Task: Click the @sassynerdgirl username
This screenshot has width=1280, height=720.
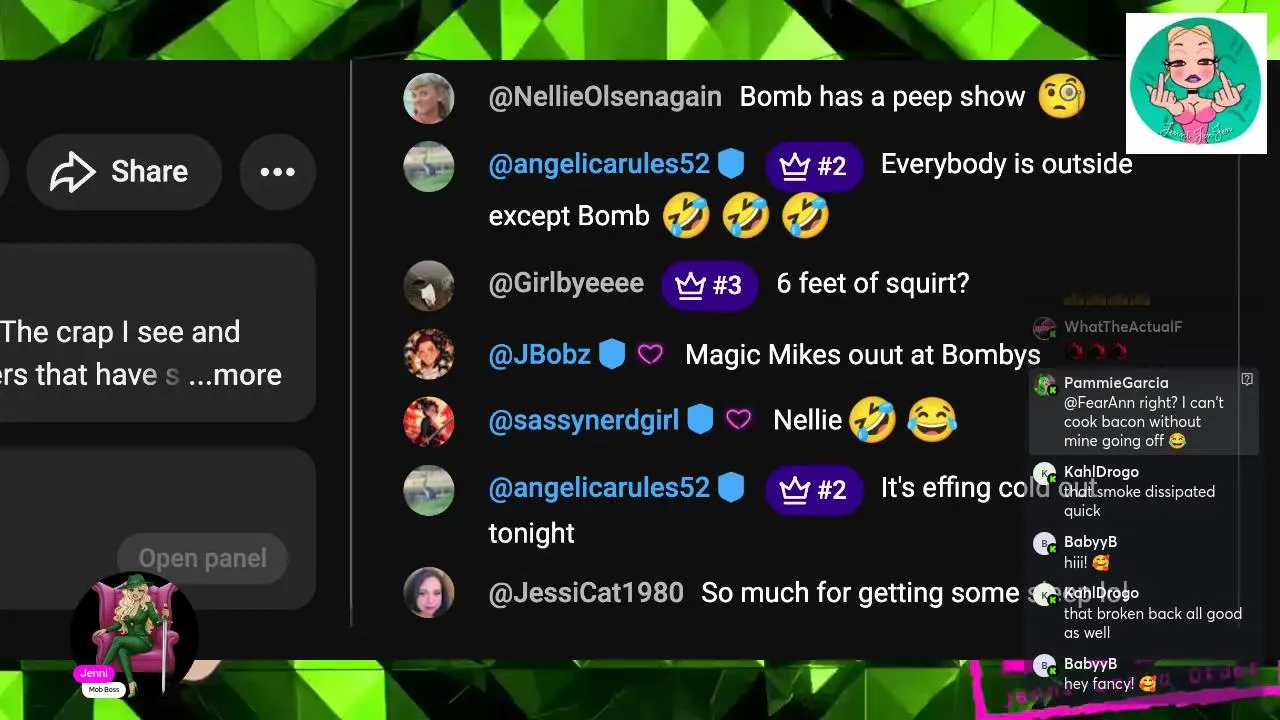Action: [583, 421]
